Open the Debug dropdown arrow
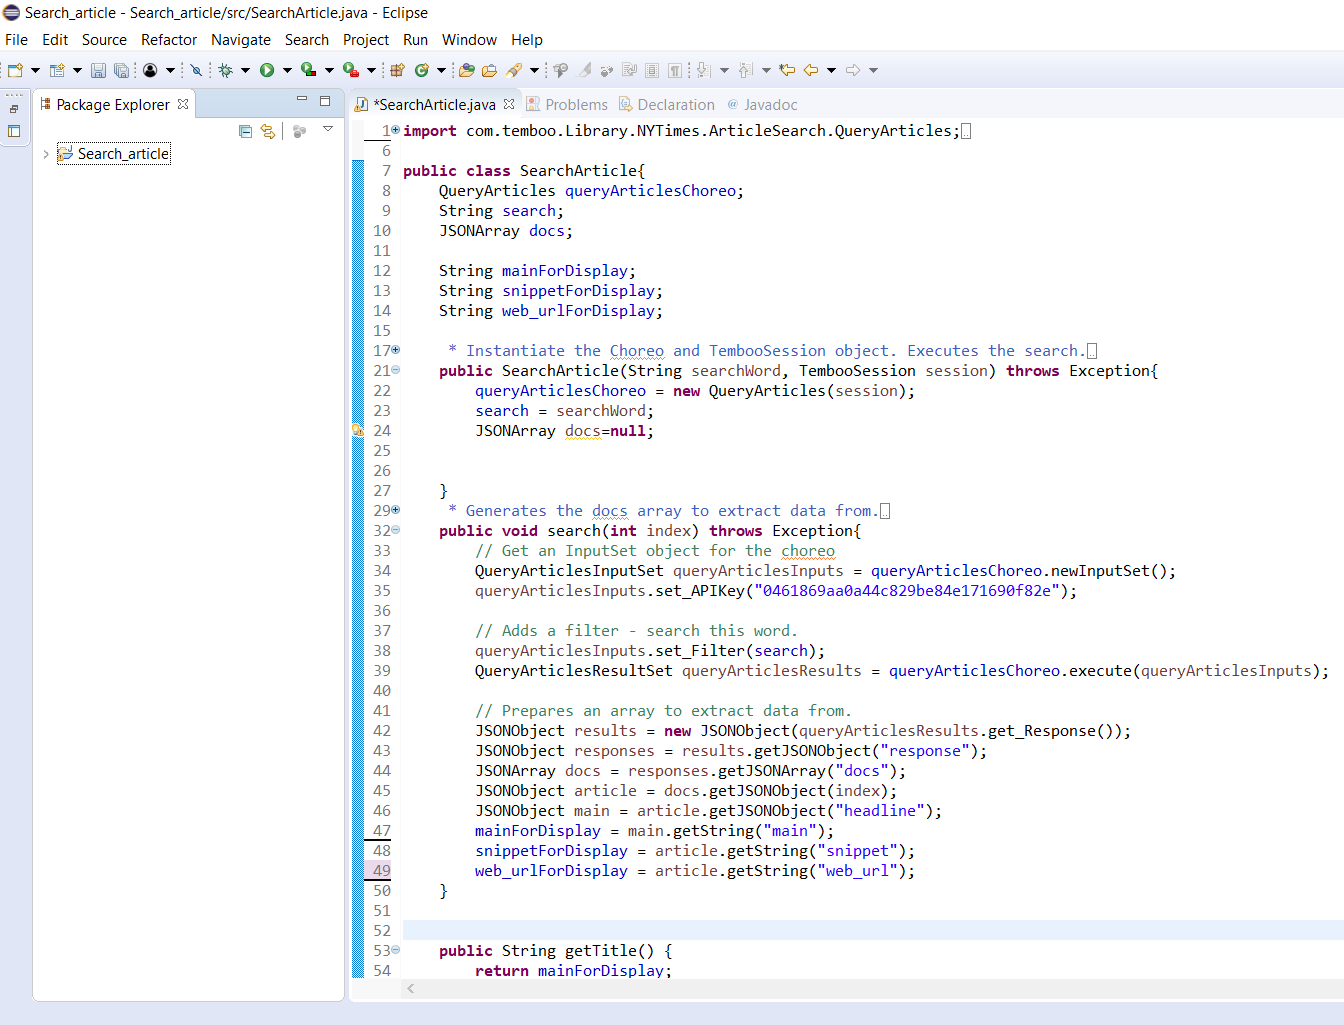Viewport: 1344px width, 1025px height. pos(245,70)
